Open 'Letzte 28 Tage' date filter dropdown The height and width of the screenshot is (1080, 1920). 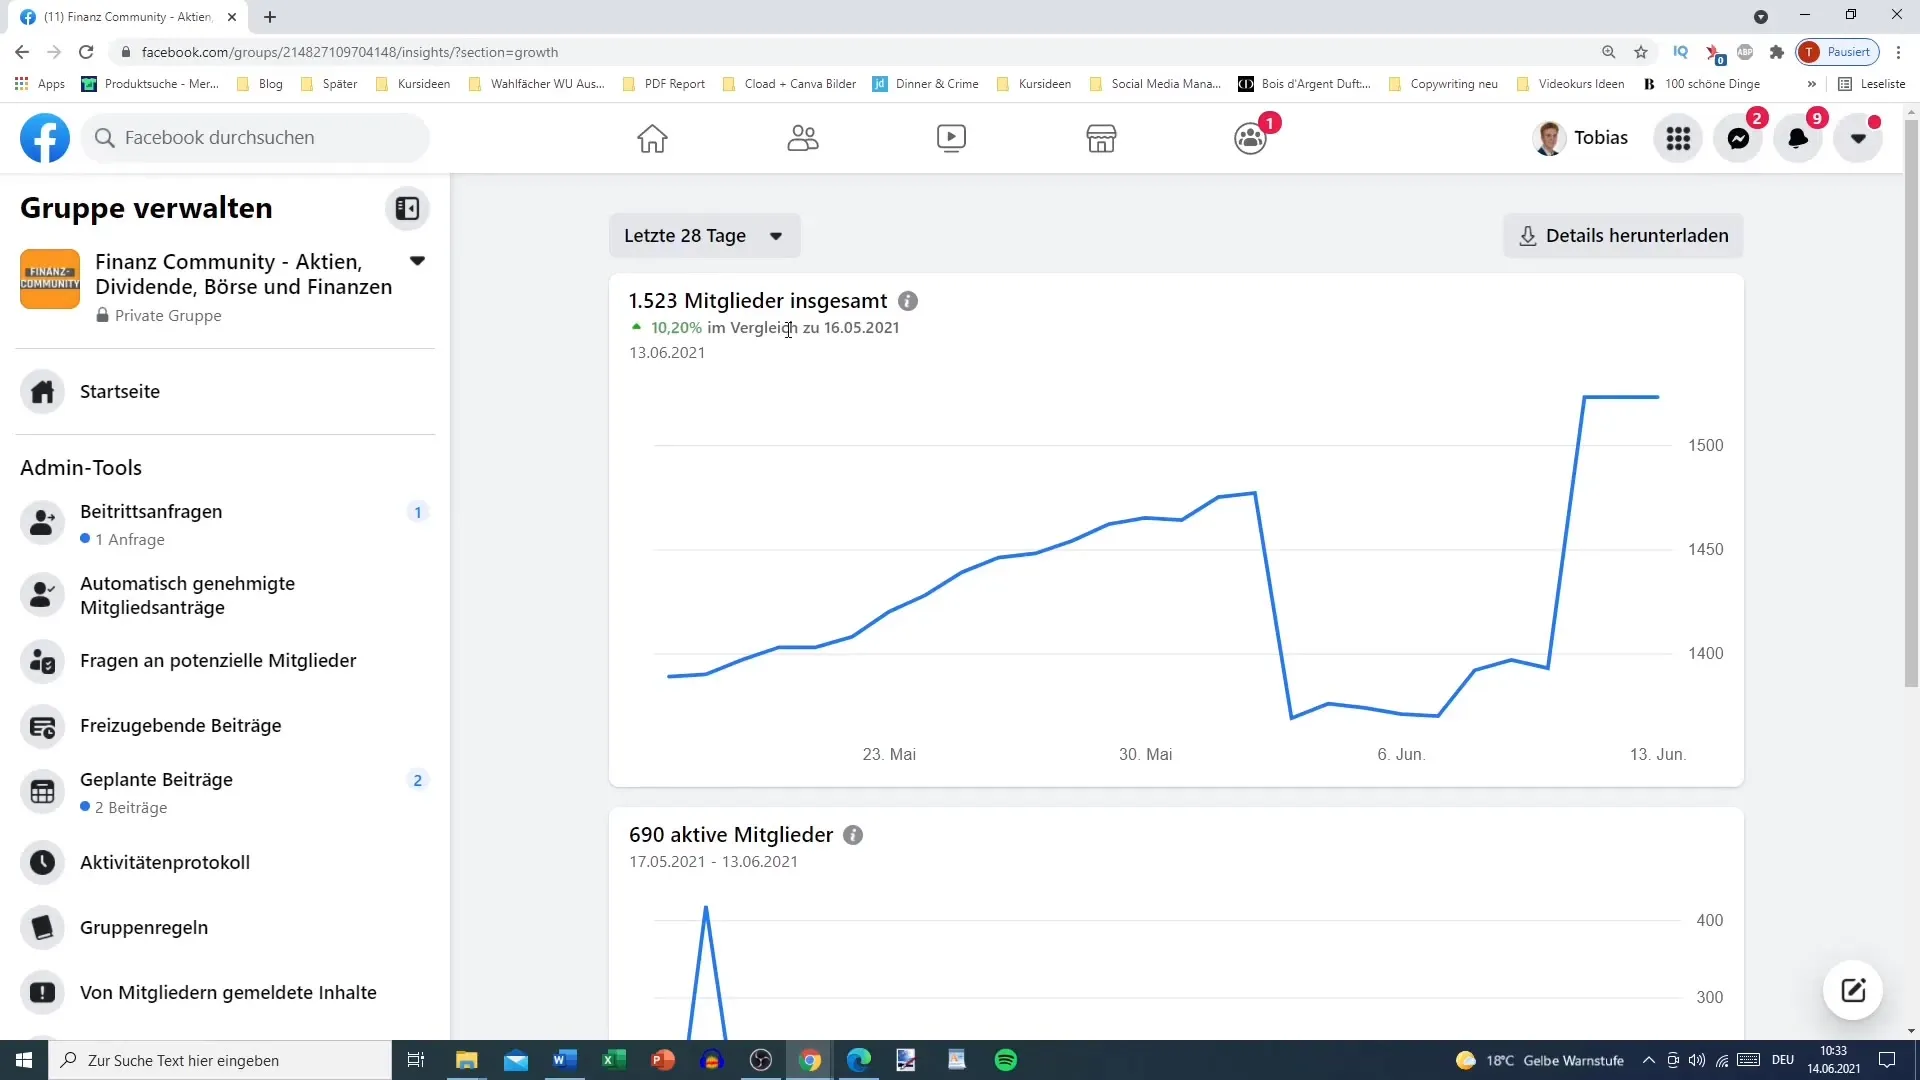pyautogui.click(x=702, y=233)
